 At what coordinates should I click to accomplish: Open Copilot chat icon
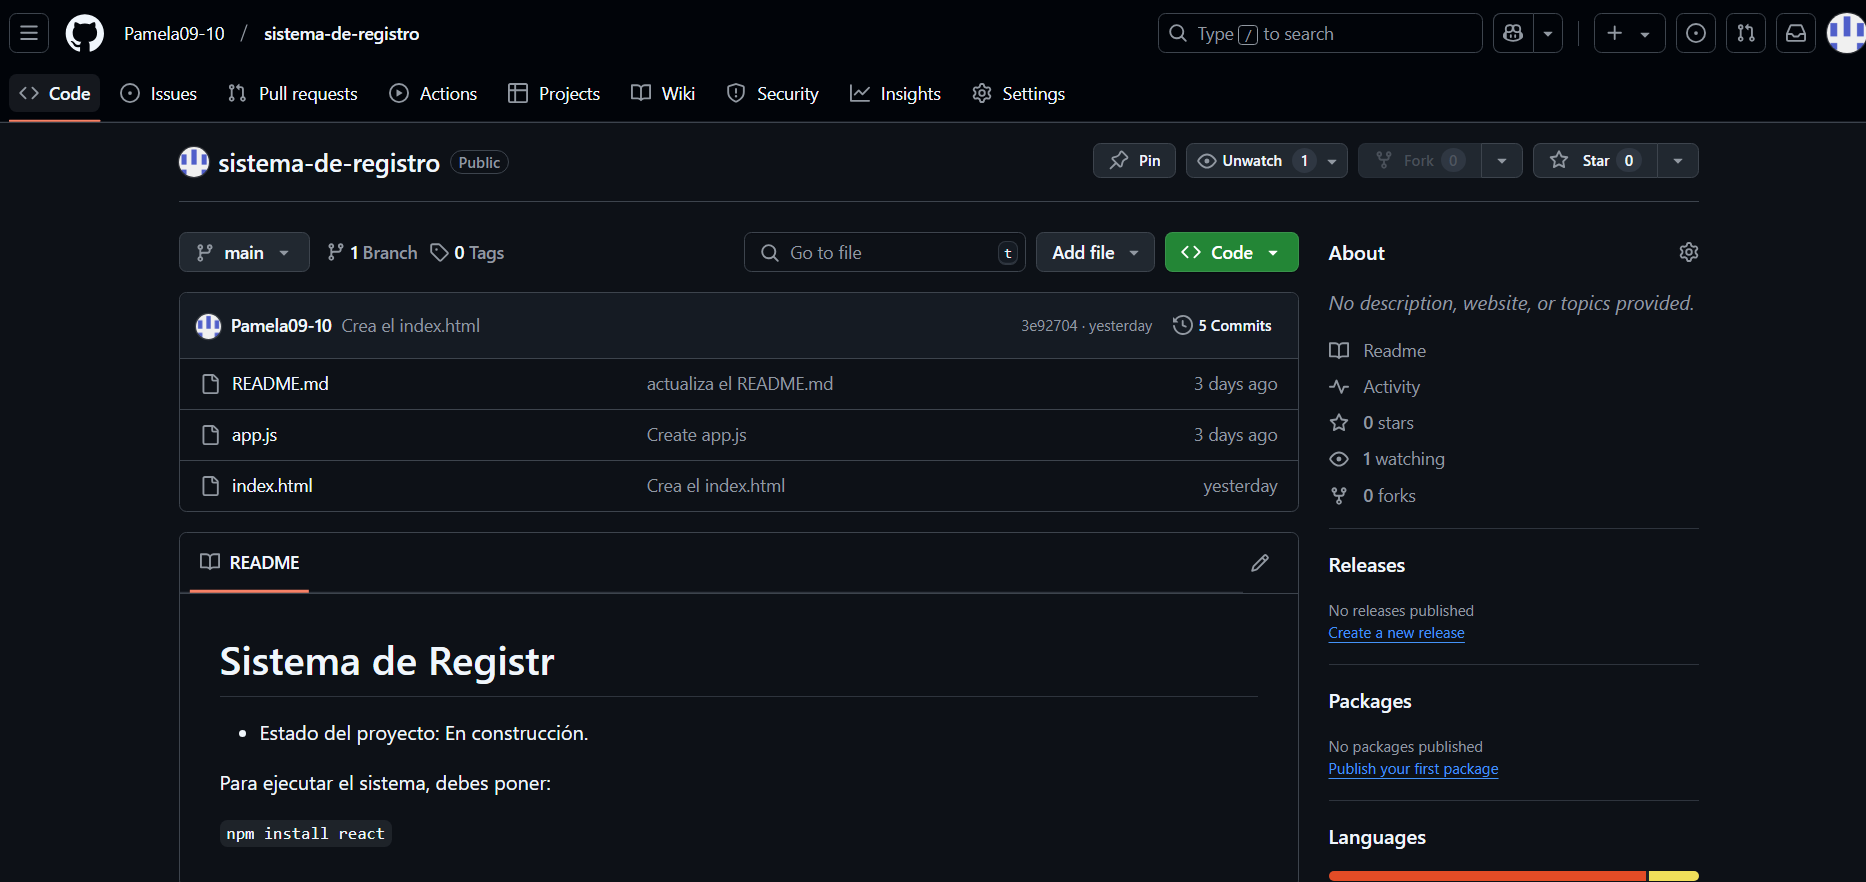pos(1513,33)
